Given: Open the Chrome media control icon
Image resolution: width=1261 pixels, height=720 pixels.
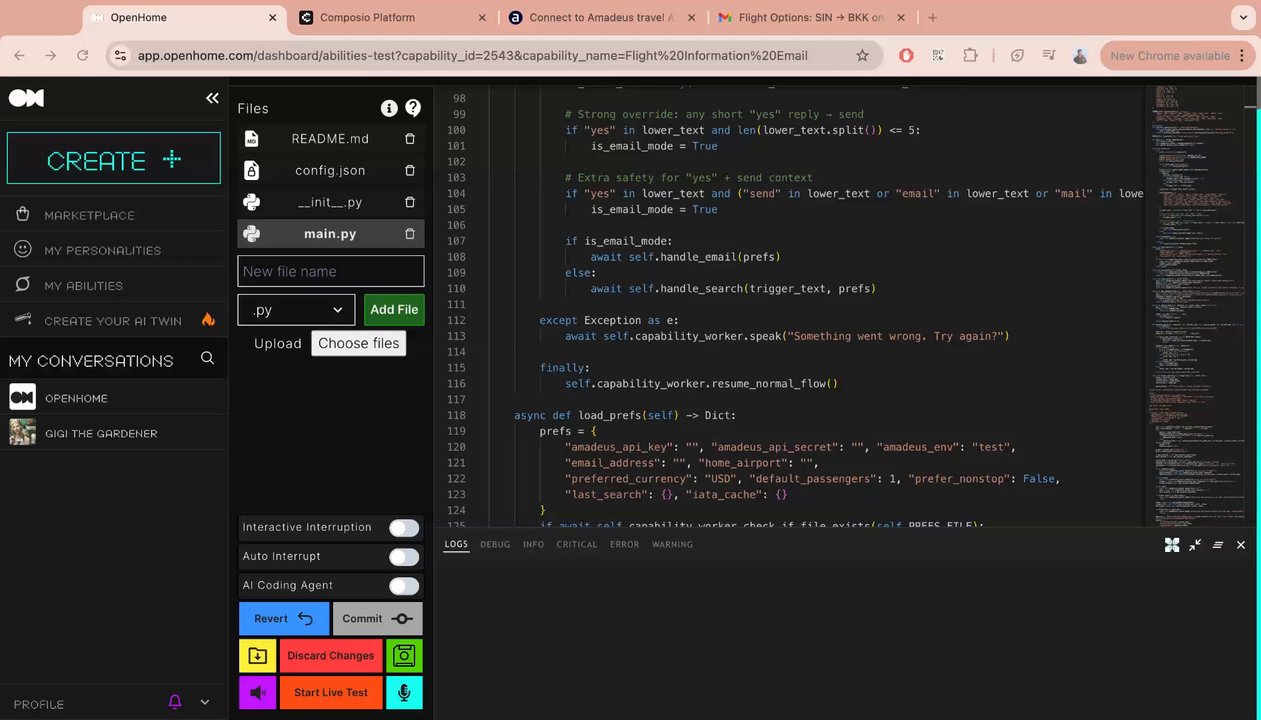Looking at the screenshot, I should (1048, 56).
